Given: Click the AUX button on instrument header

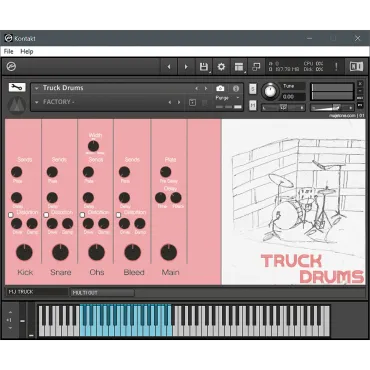Looking at the screenshot, I should coord(360,98).
